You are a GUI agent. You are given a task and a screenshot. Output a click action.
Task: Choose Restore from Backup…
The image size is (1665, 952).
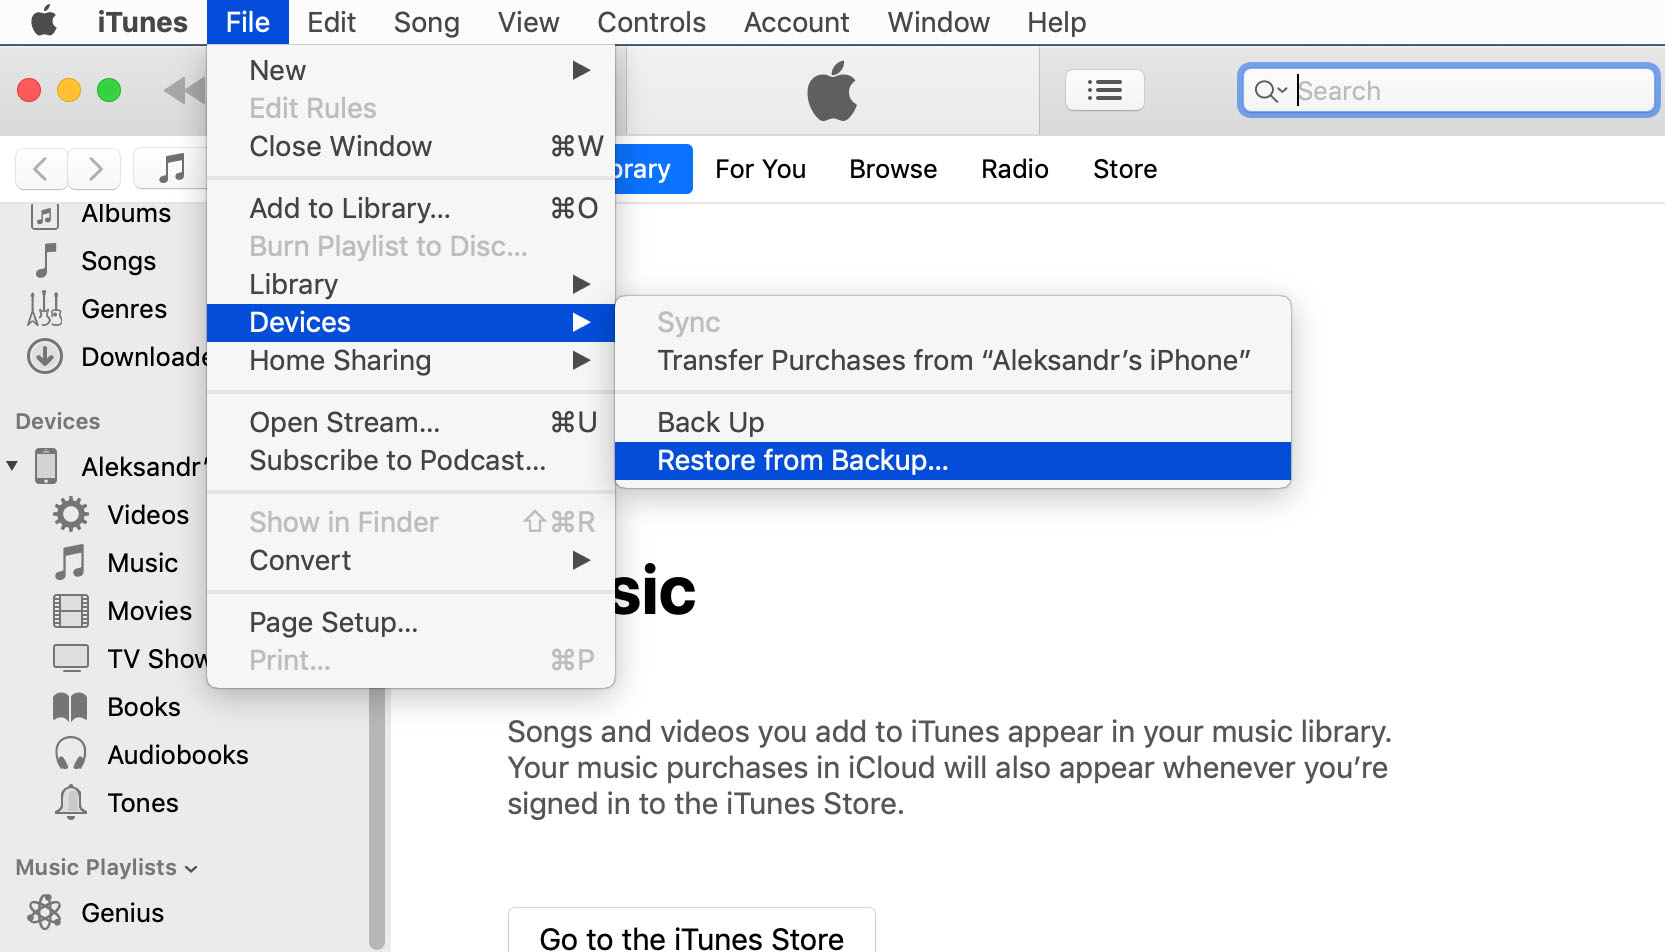tap(953, 460)
